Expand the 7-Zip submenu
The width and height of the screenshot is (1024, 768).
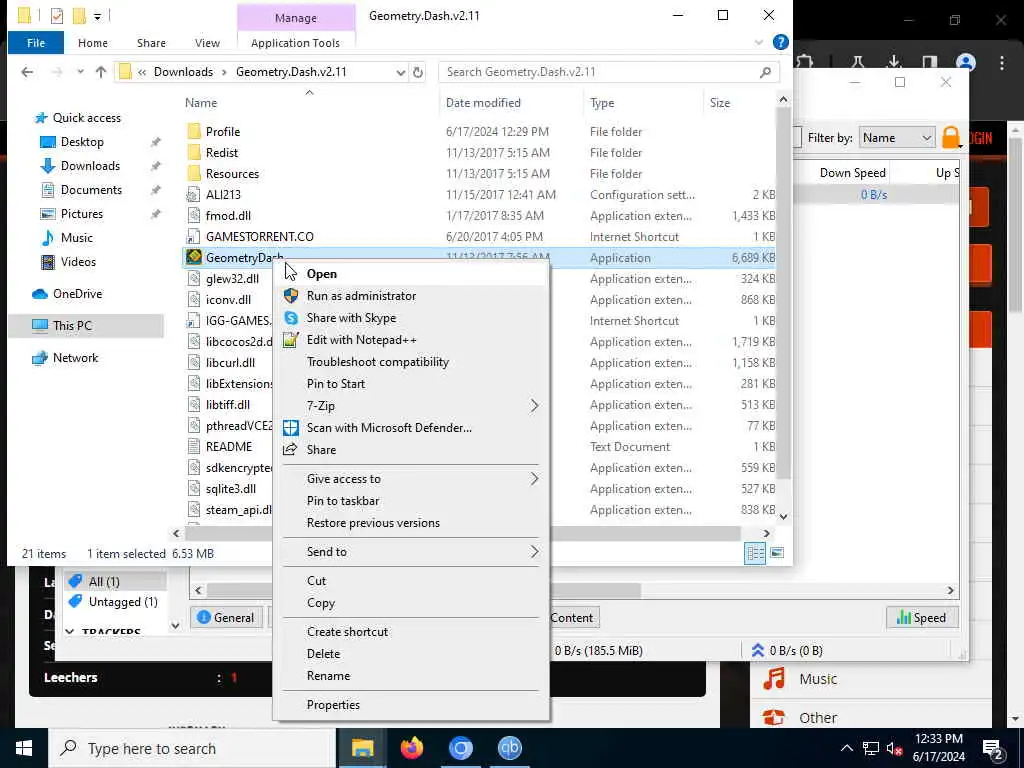click(x=411, y=406)
